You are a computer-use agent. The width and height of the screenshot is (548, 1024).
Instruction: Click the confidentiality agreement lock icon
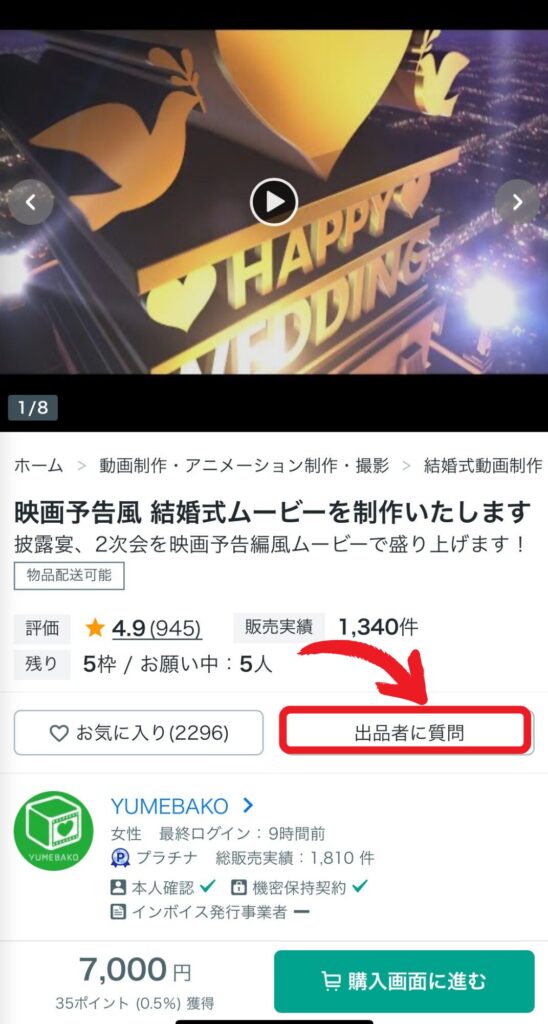click(x=238, y=888)
